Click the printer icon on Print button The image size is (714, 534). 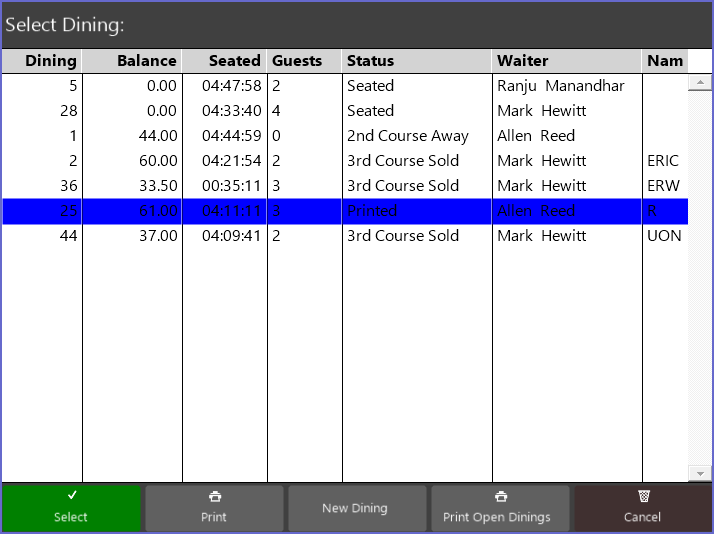pos(214,496)
